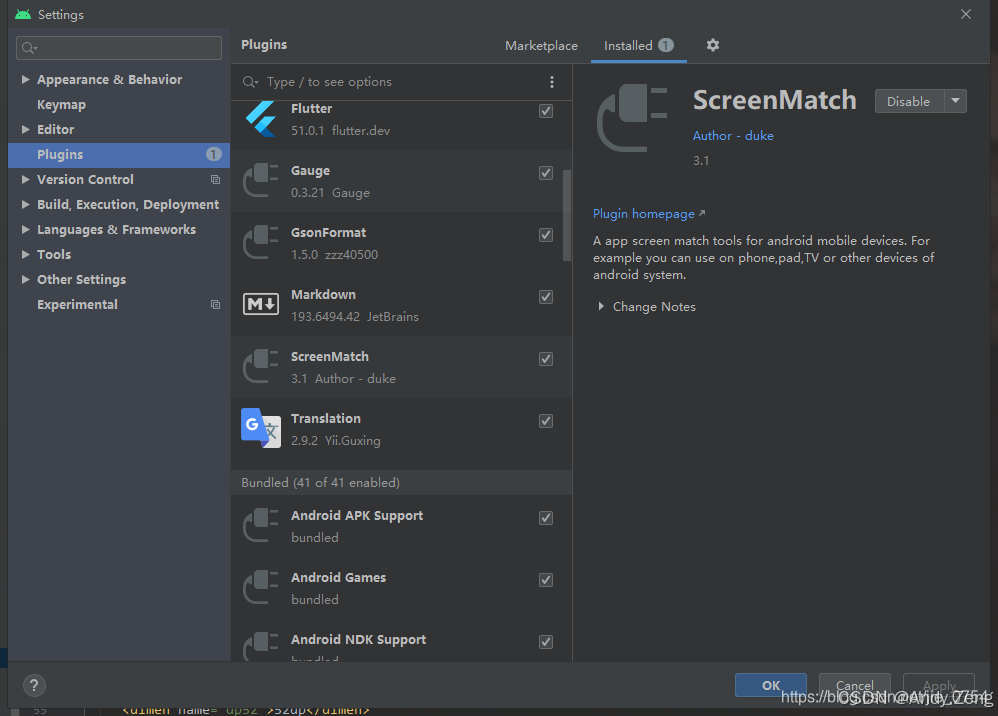
Task: Select the Translation plugin icon
Action: coord(260,428)
